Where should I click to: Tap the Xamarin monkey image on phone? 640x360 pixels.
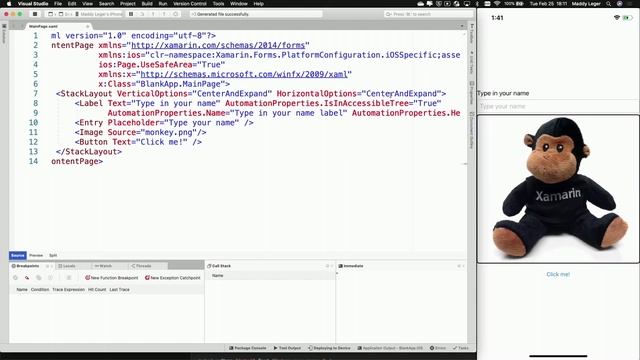[558, 189]
